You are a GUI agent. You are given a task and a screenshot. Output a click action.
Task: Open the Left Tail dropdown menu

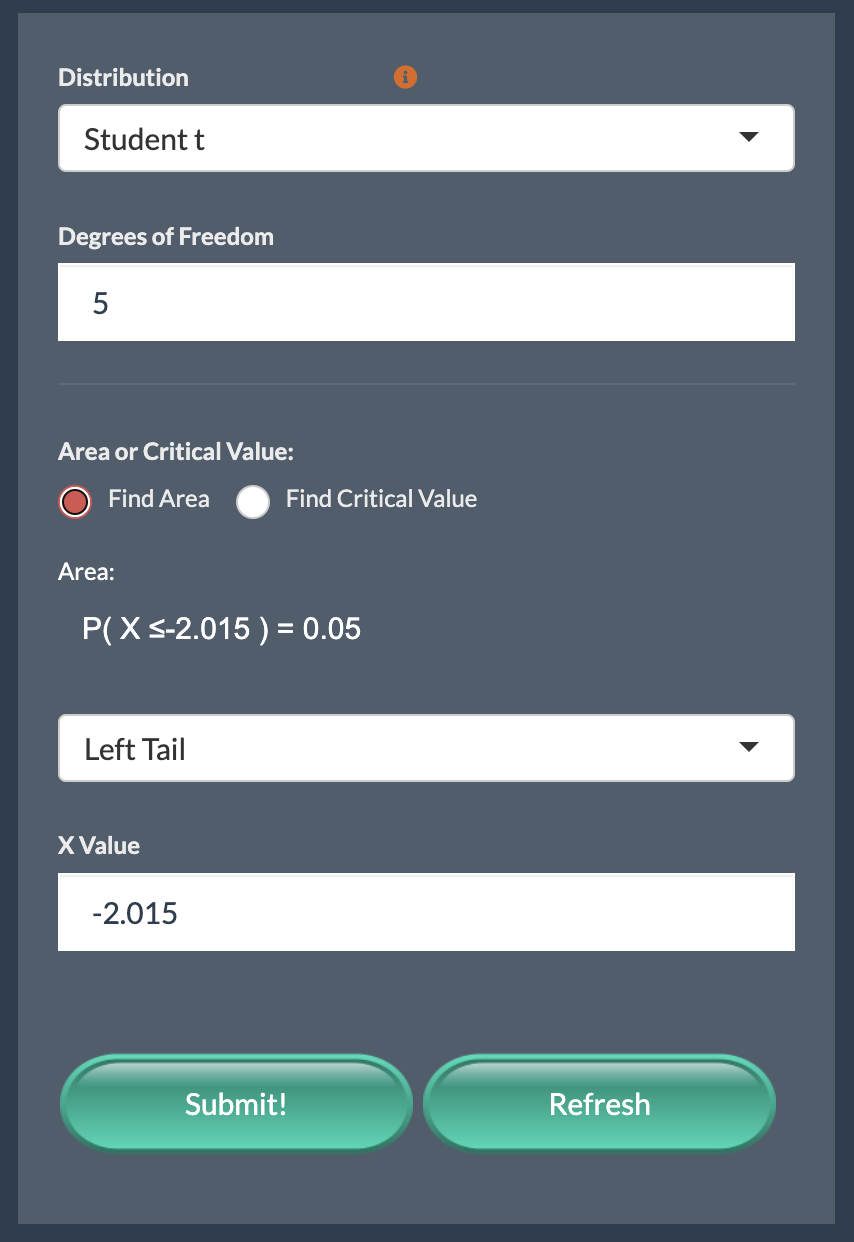pos(400,748)
